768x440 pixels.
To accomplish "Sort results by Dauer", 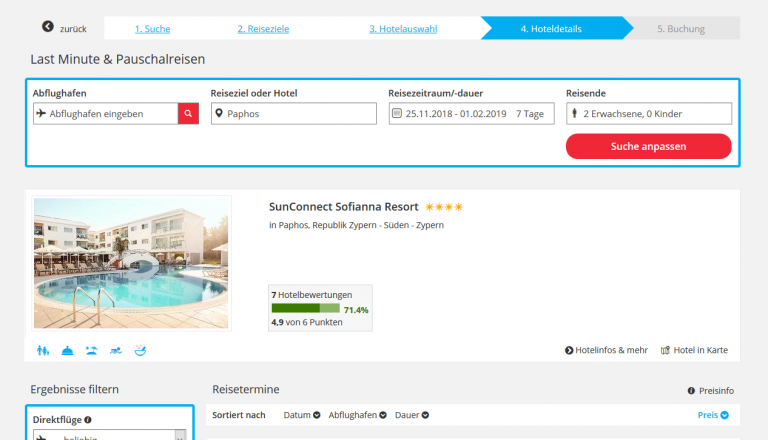I will [412, 415].
